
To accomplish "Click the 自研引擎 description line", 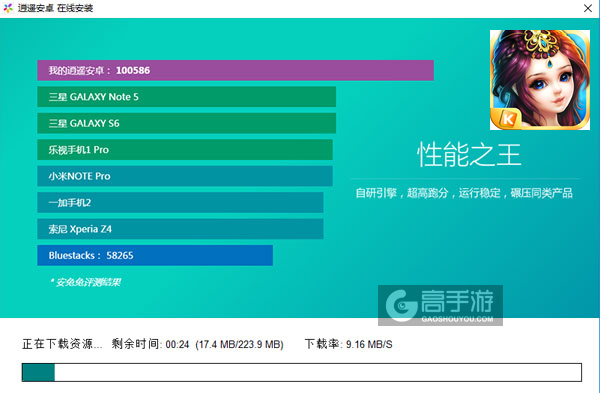I will (464, 193).
